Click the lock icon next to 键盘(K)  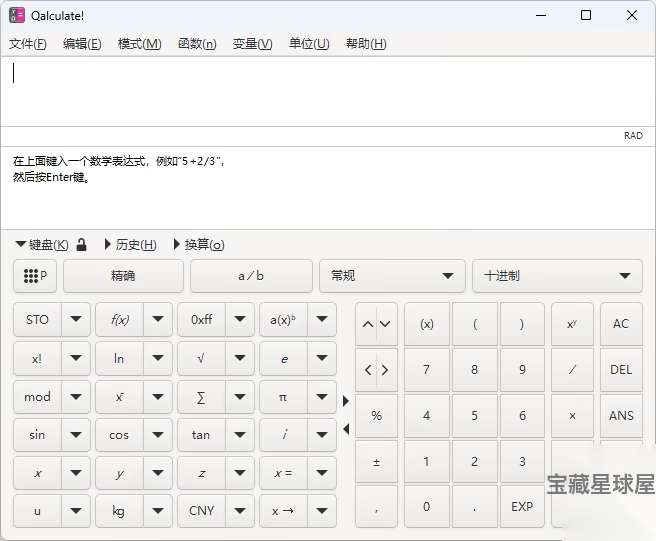pos(81,245)
